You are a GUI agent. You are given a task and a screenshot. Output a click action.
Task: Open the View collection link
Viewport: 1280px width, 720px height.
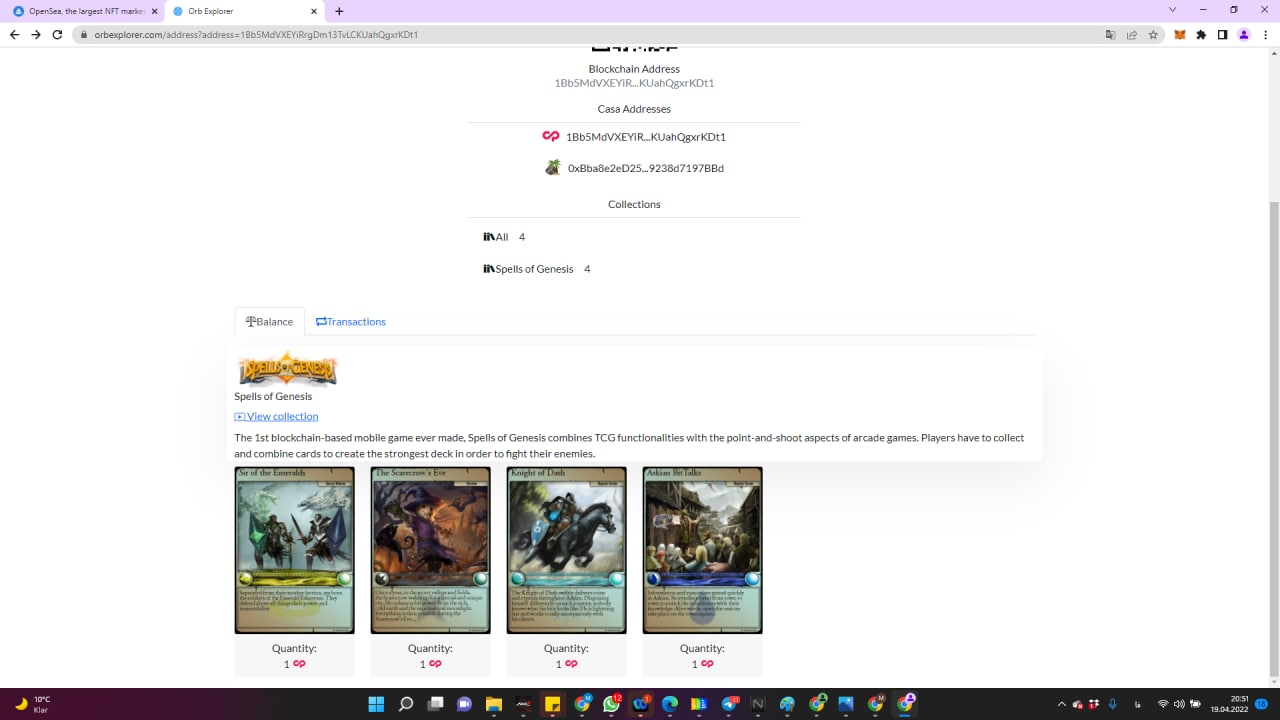pyautogui.click(x=276, y=416)
